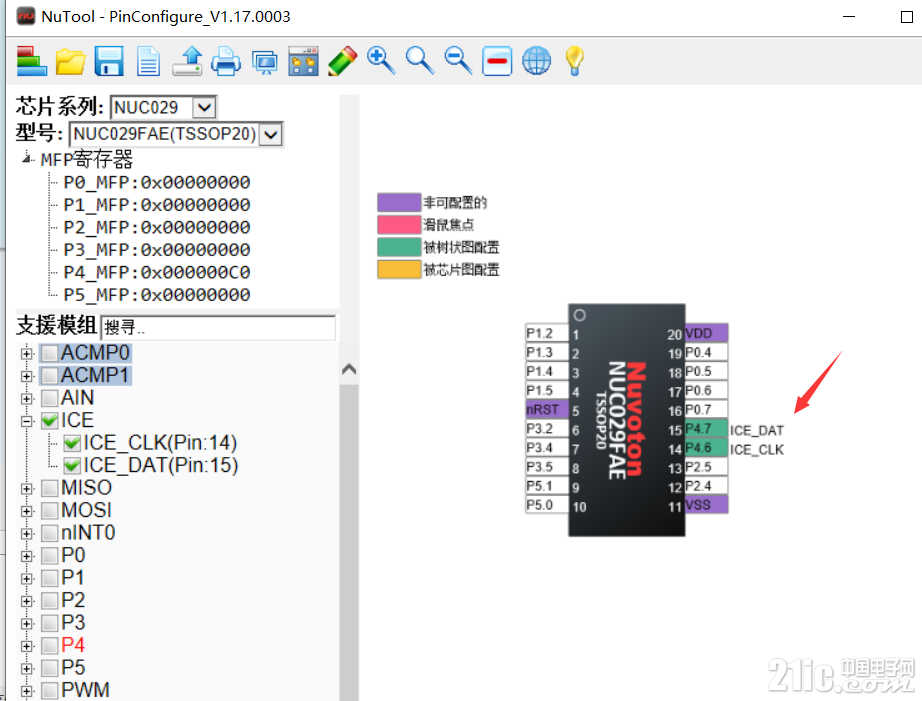Check the ACMP1 module checkbox
Viewport: 922px width, 701px height.
(x=50, y=375)
